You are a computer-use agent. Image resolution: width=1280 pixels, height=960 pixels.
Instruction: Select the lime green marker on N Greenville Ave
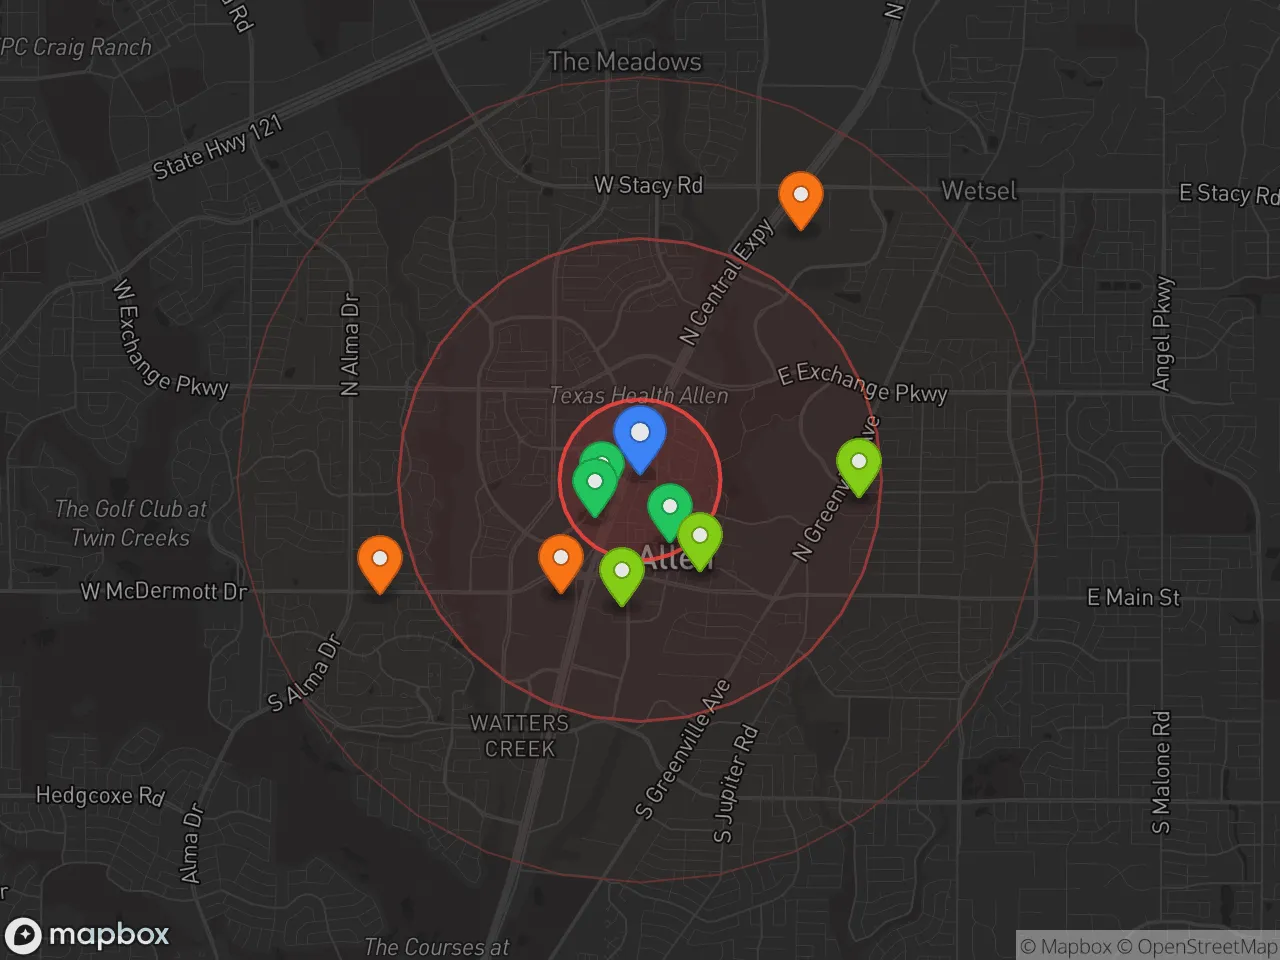tap(858, 464)
